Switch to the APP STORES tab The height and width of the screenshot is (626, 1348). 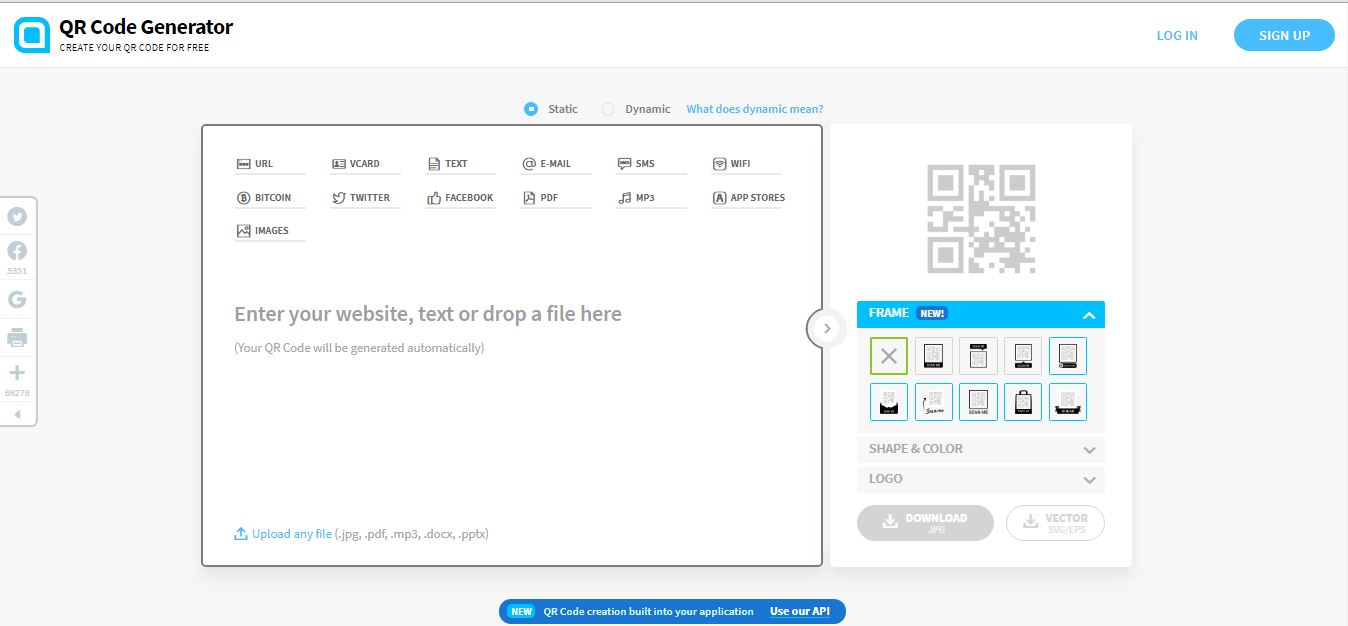point(748,198)
